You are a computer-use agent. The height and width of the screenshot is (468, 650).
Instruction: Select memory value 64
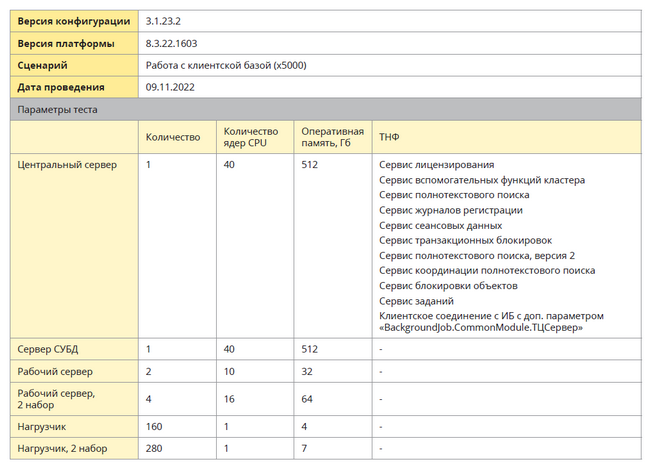pos(307,399)
